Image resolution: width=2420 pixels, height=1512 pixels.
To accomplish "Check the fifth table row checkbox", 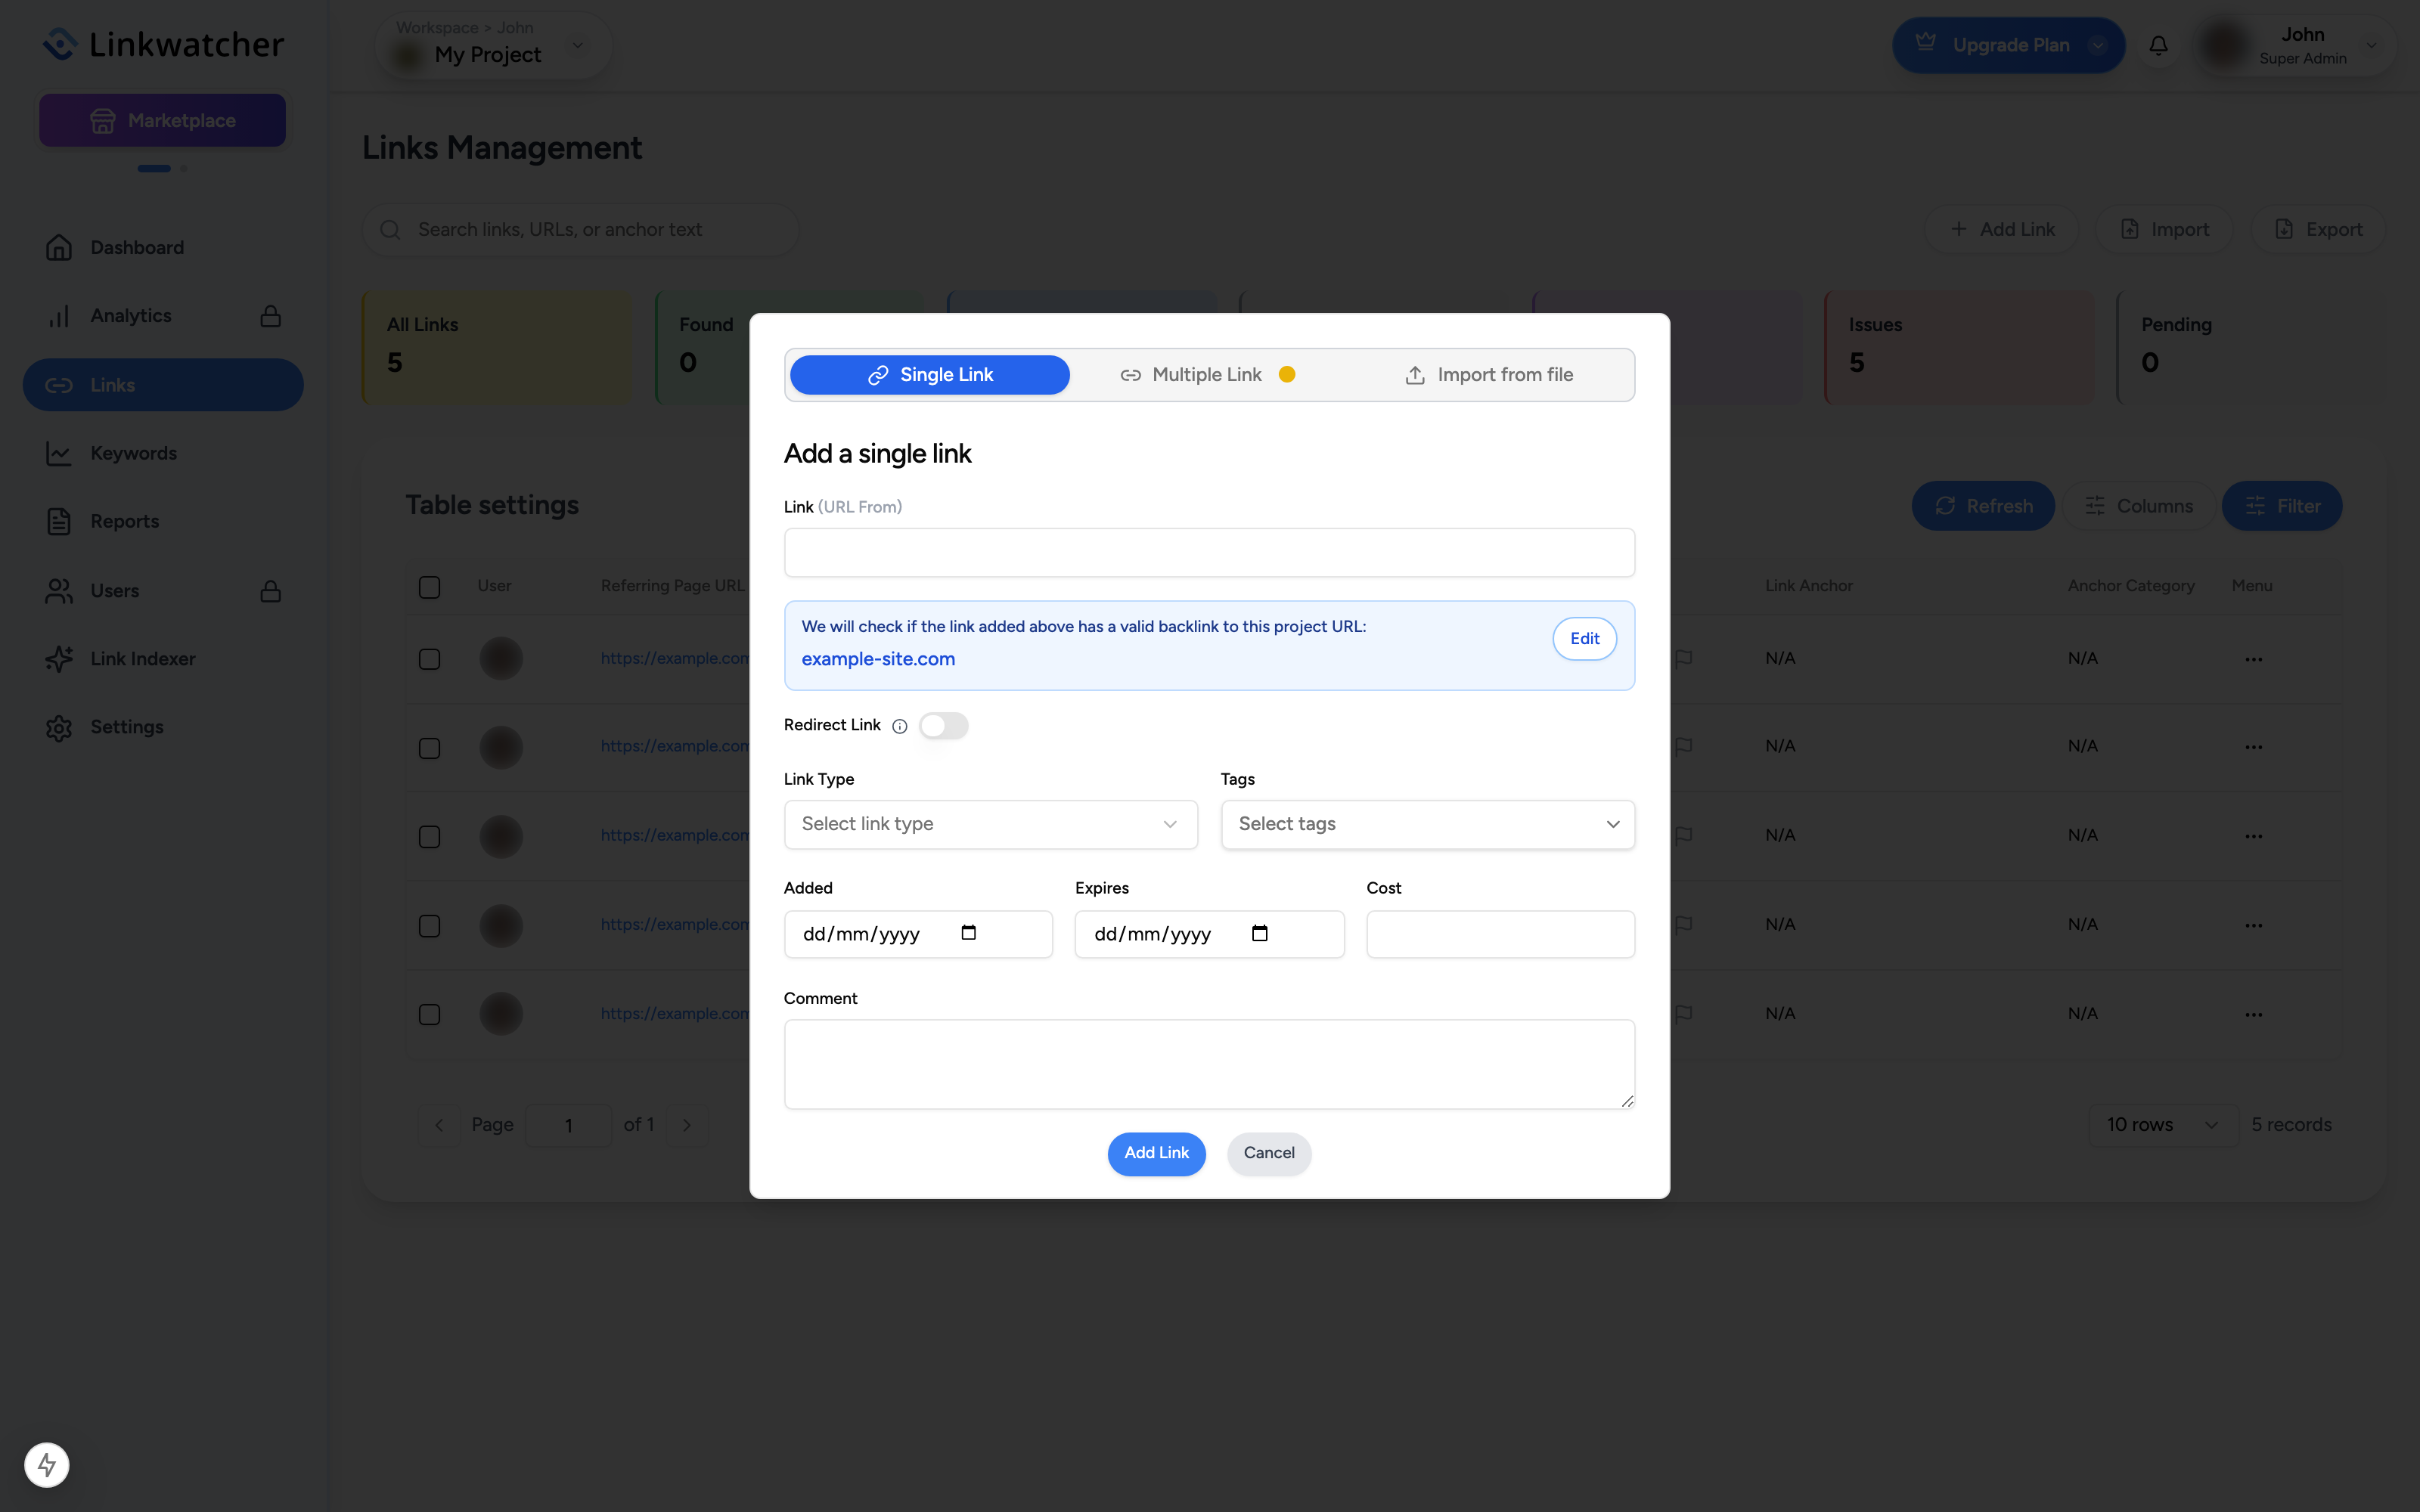I will (x=429, y=1014).
